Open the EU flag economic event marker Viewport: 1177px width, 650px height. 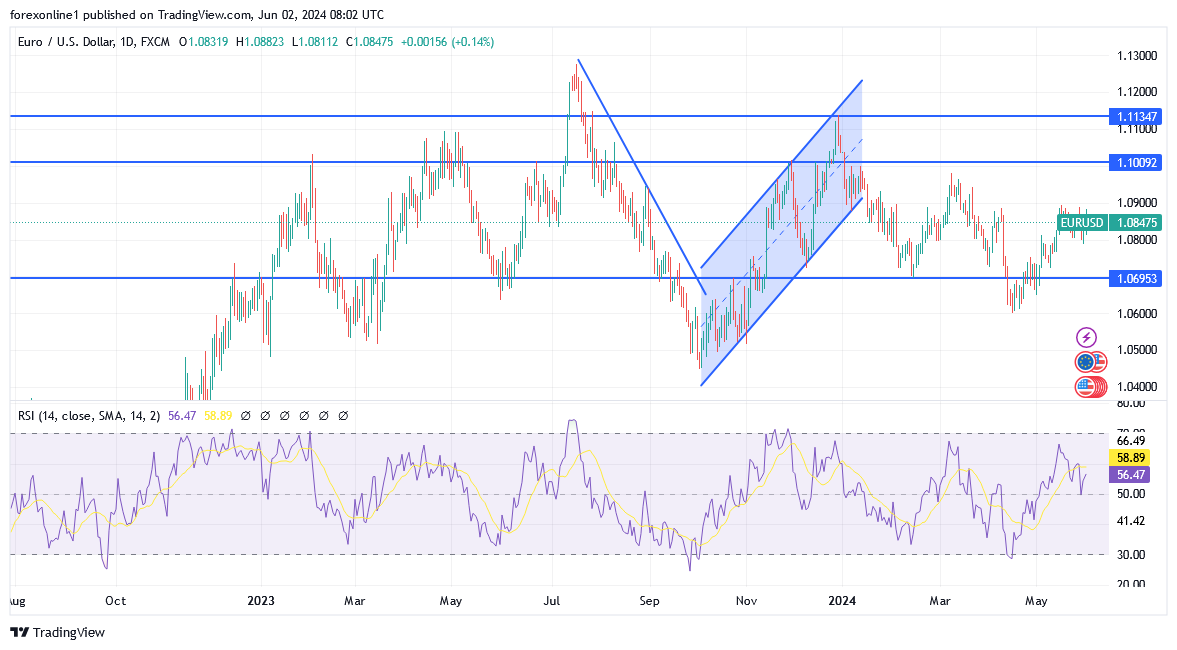click(1085, 363)
